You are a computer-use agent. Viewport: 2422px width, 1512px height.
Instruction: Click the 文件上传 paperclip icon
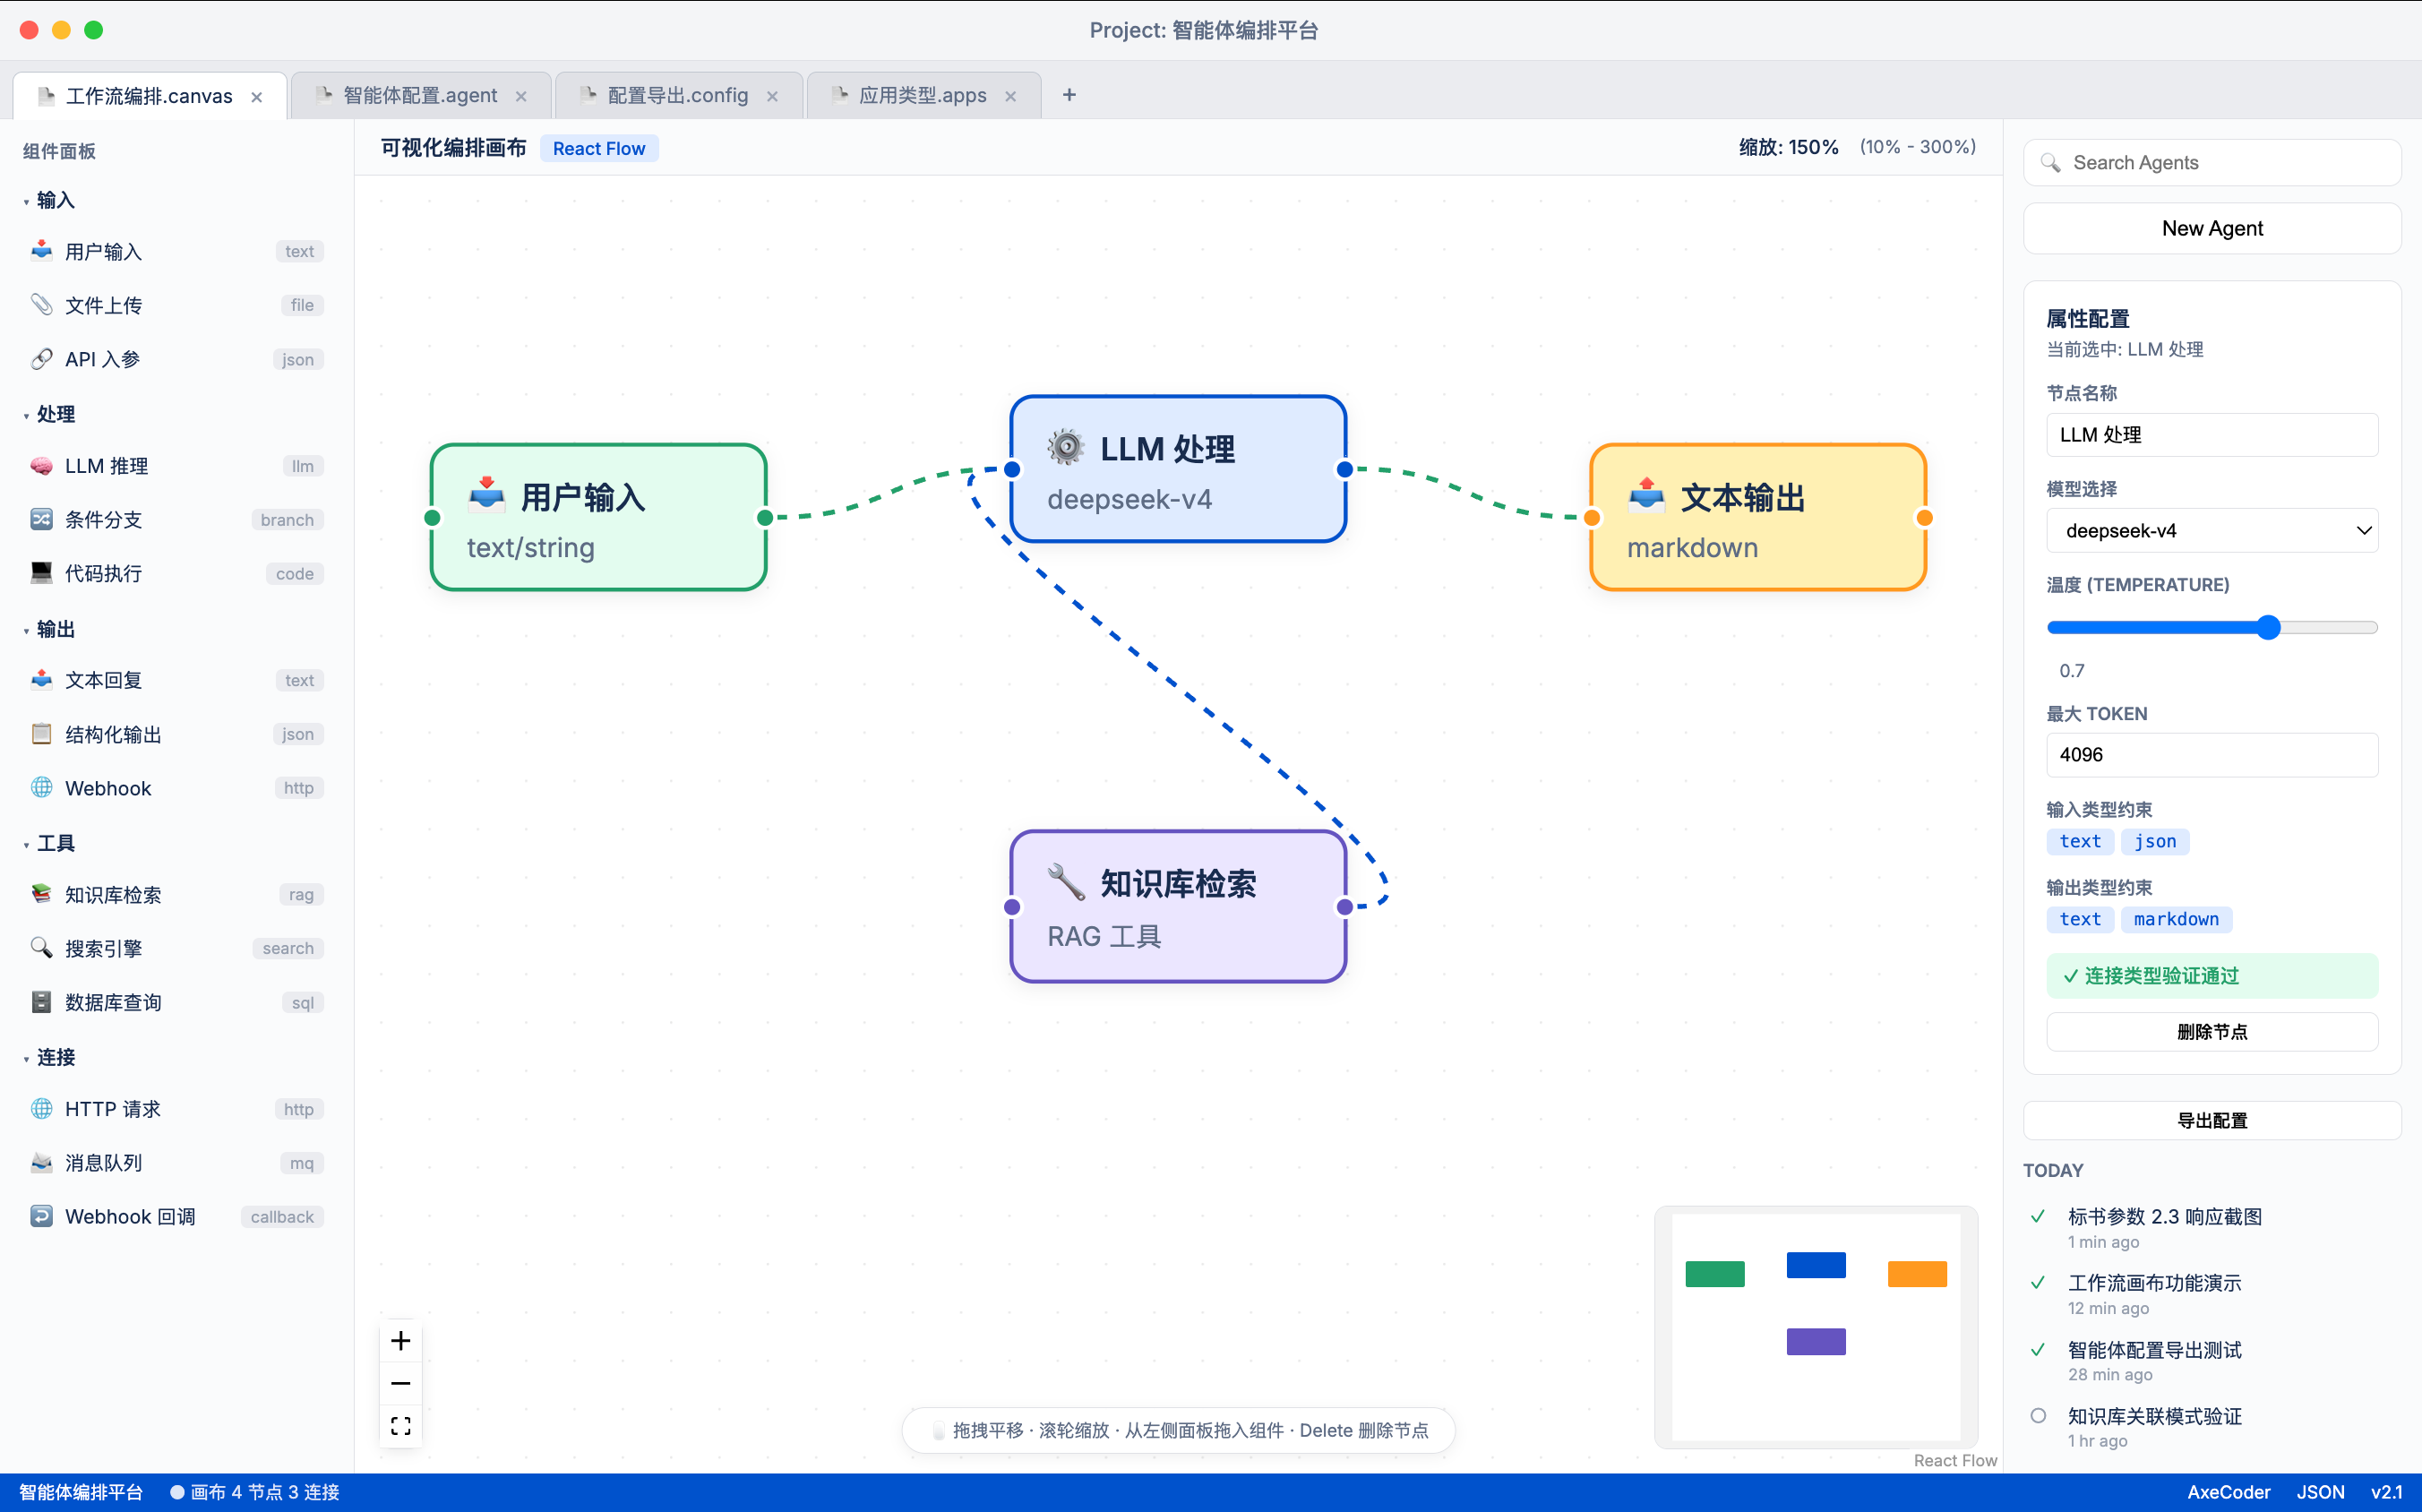tap(41, 305)
